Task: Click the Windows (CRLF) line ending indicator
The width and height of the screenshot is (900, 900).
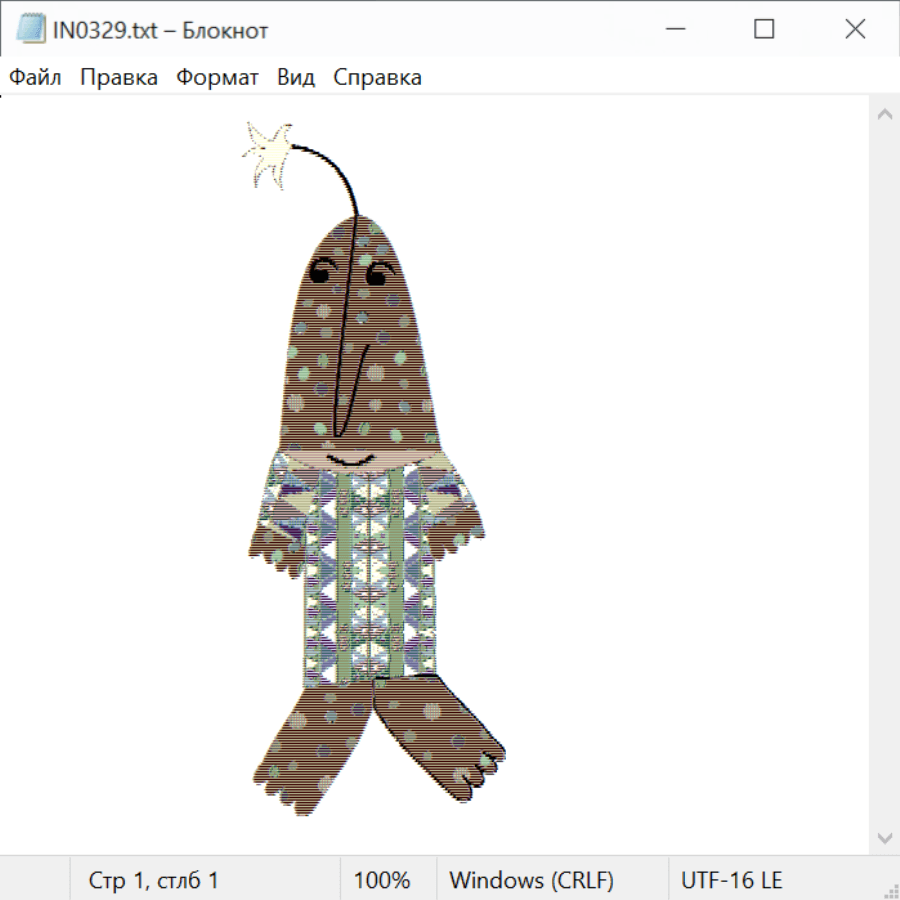Action: pyautogui.click(x=531, y=881)
